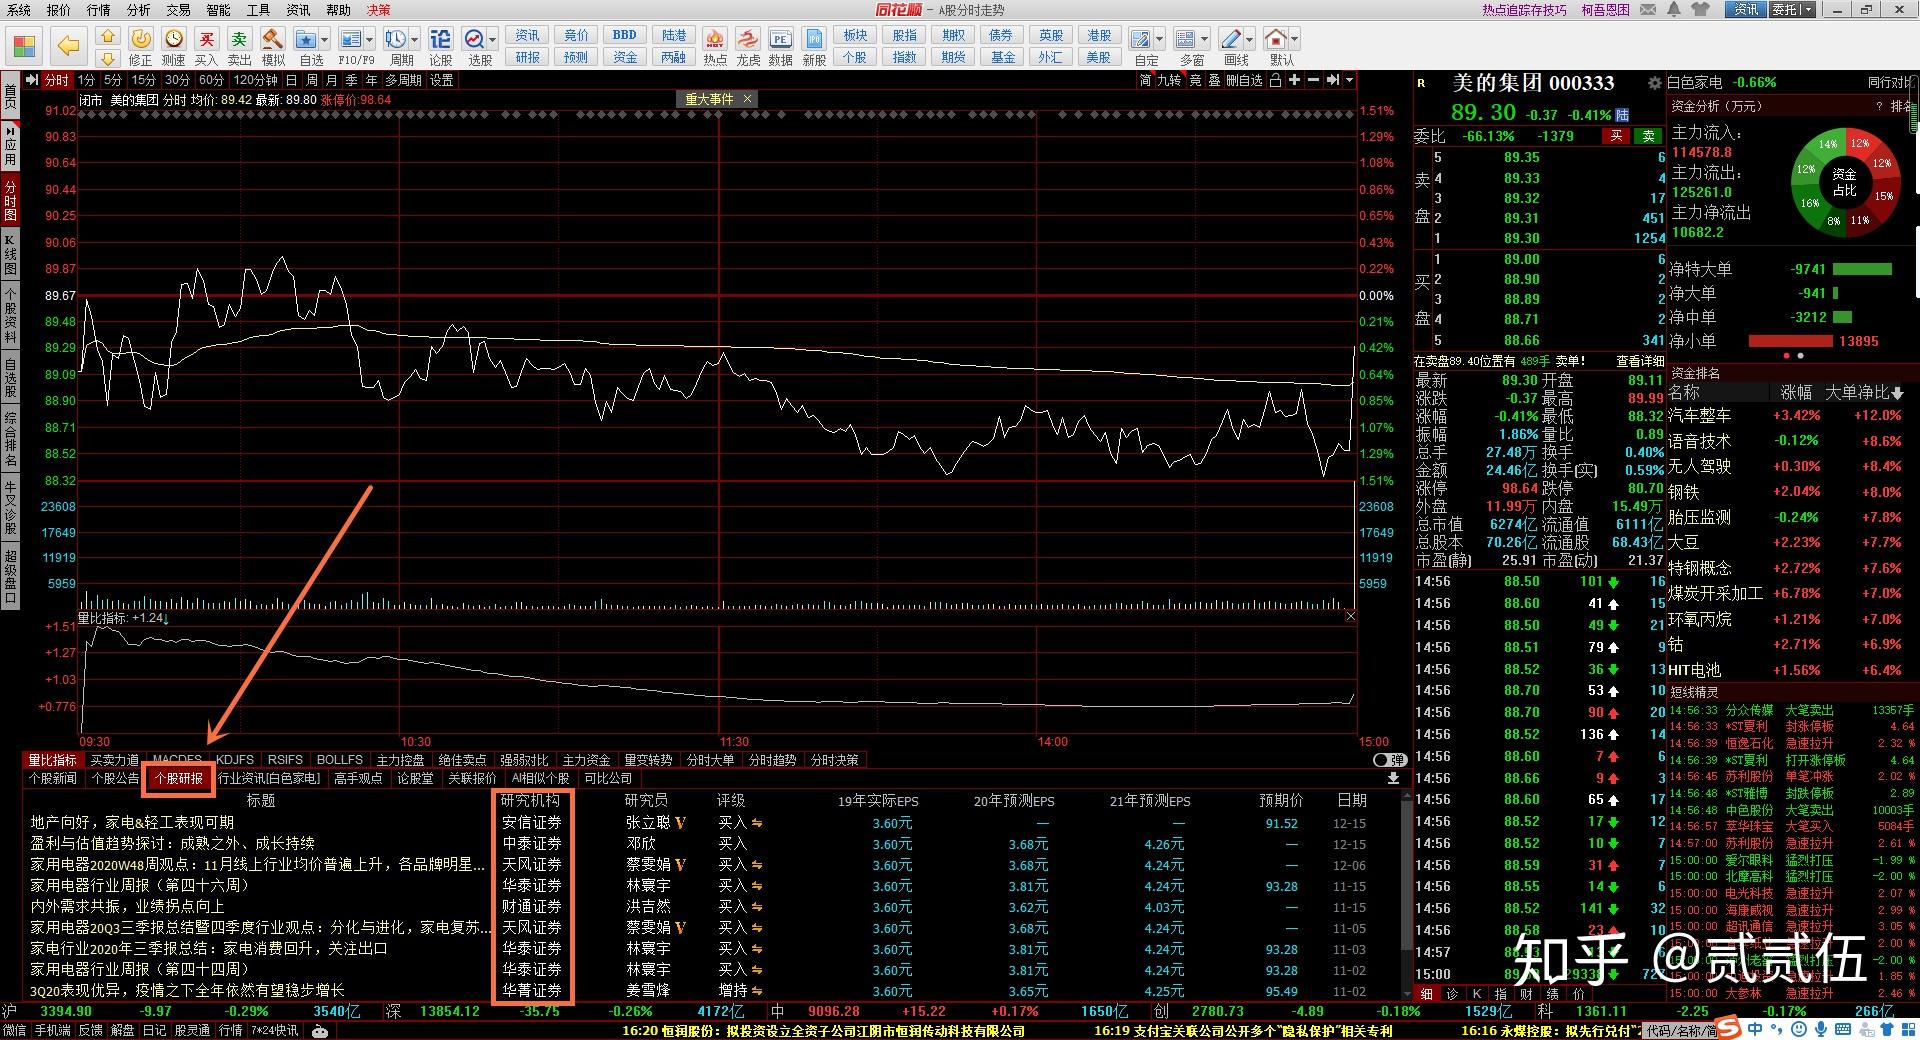Toggle the red 买 order-book button
The width and height of the screenshot is (1920, 1040).
[x=1615, y=136]
